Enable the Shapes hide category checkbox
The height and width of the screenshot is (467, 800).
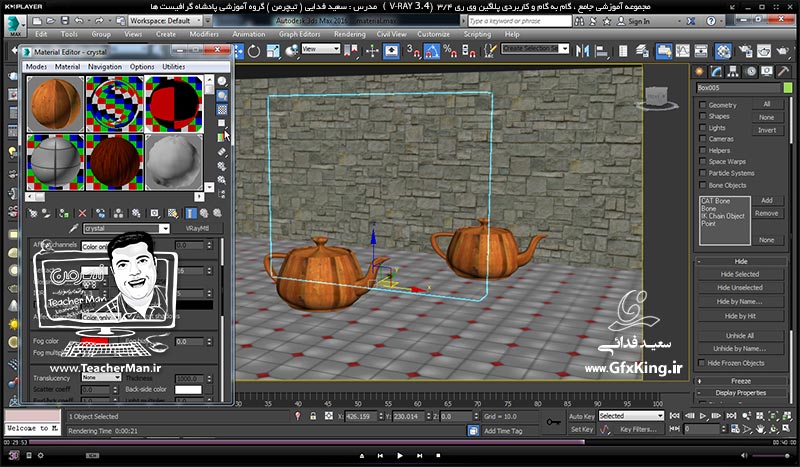[x=703, y=116]
